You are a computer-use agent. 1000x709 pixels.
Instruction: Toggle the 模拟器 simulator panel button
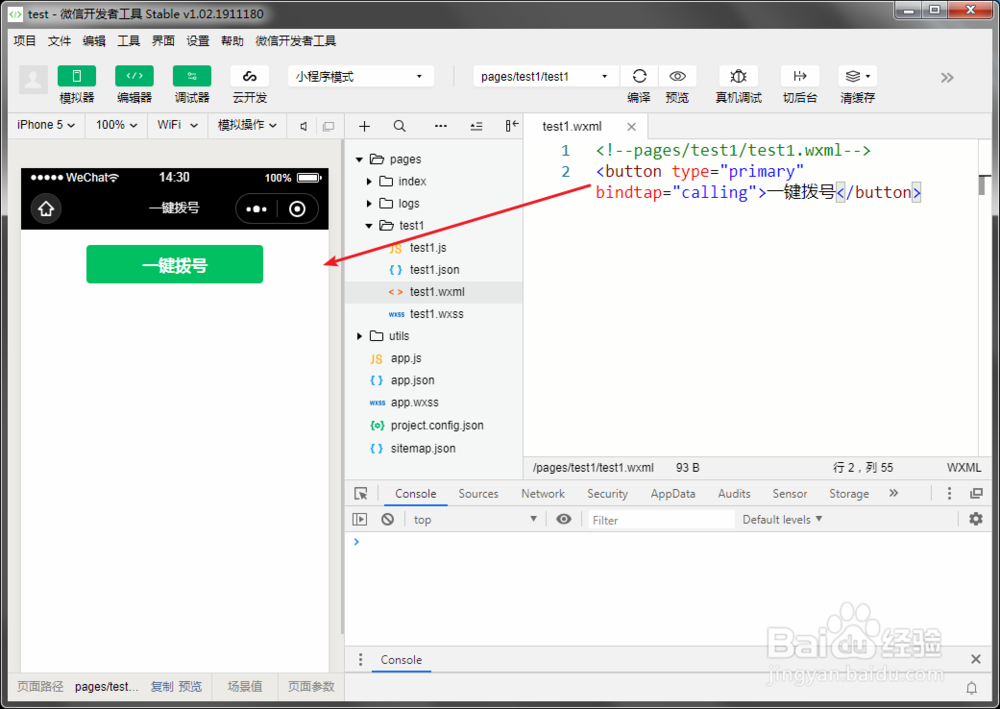tap(77, 76)
